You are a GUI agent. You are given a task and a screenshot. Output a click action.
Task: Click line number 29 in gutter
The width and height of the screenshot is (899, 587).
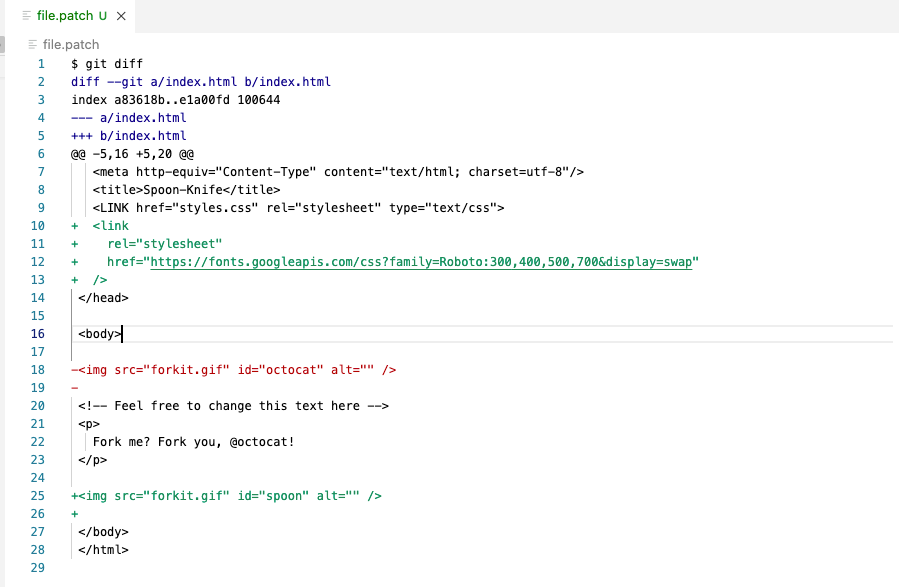point(38,568)
